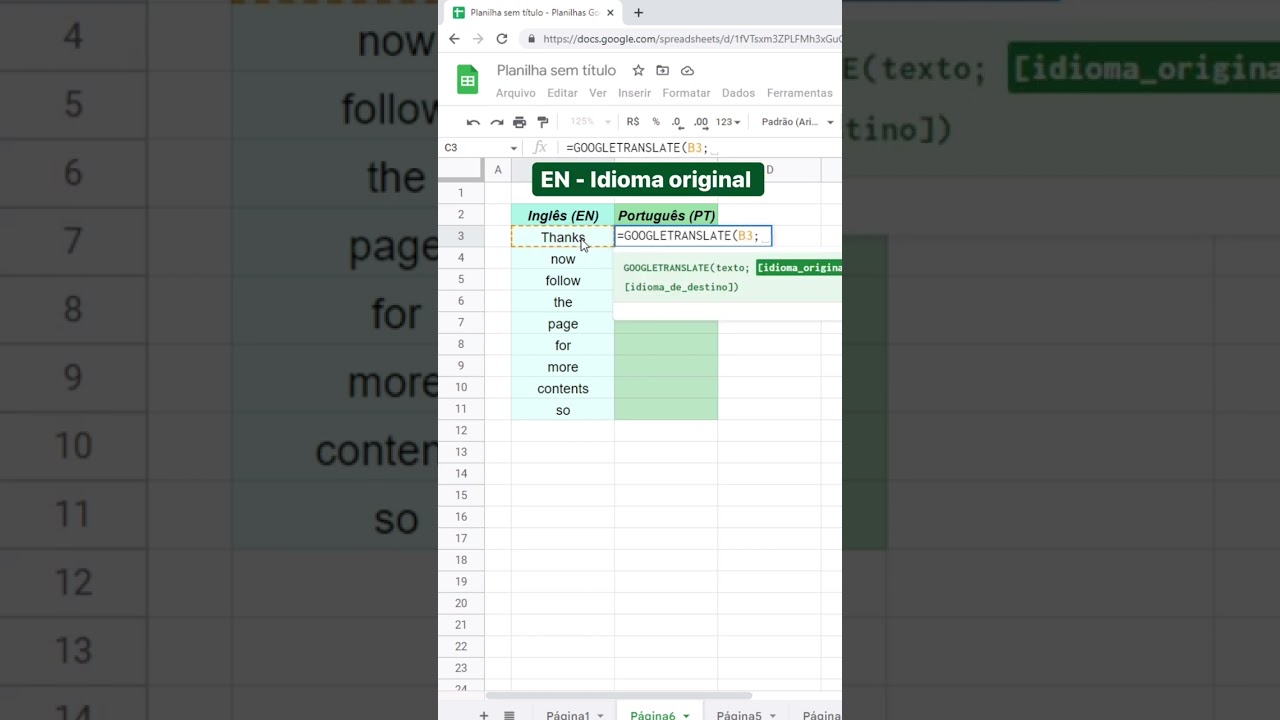Screen dimensions: 1280x720
Task: Increase decimal places button
Action: coord(701,122)
